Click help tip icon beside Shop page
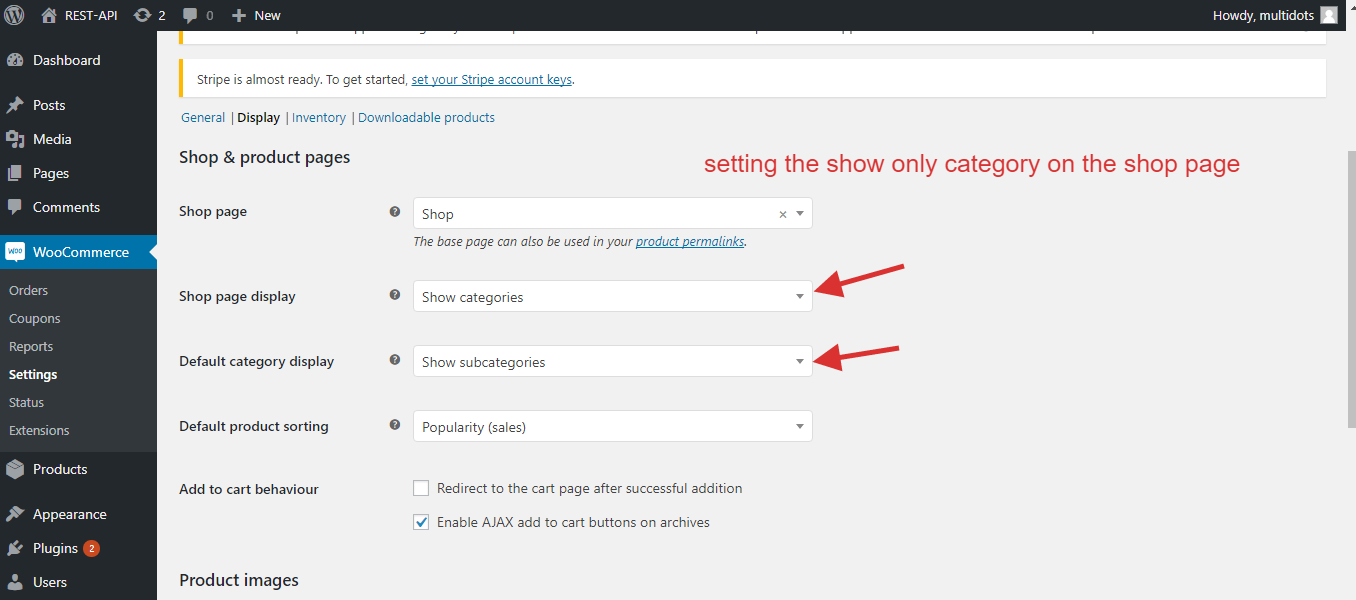 394,212
